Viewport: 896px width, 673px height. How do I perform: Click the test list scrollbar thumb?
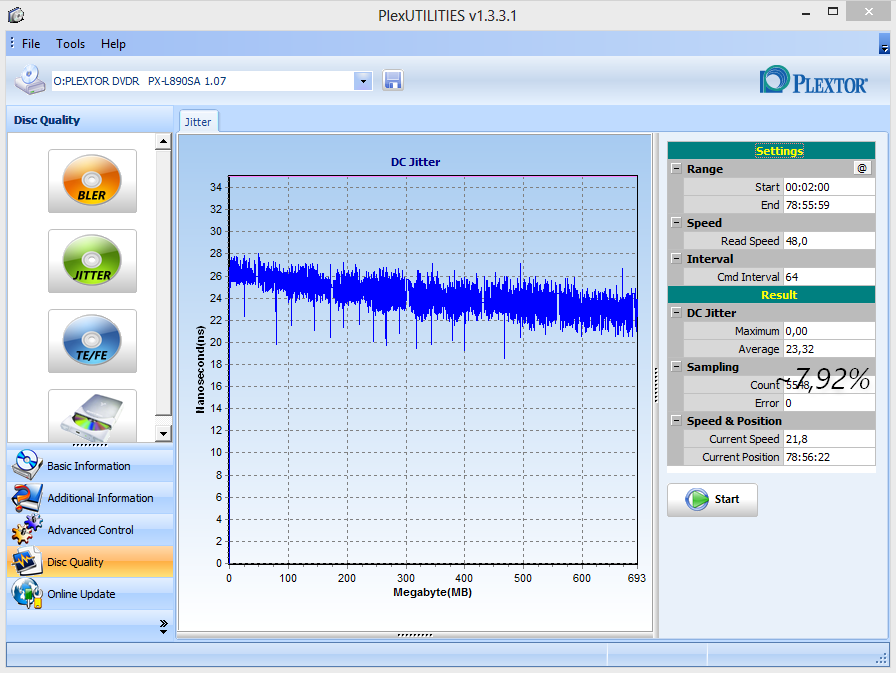(x=163, y=283)
